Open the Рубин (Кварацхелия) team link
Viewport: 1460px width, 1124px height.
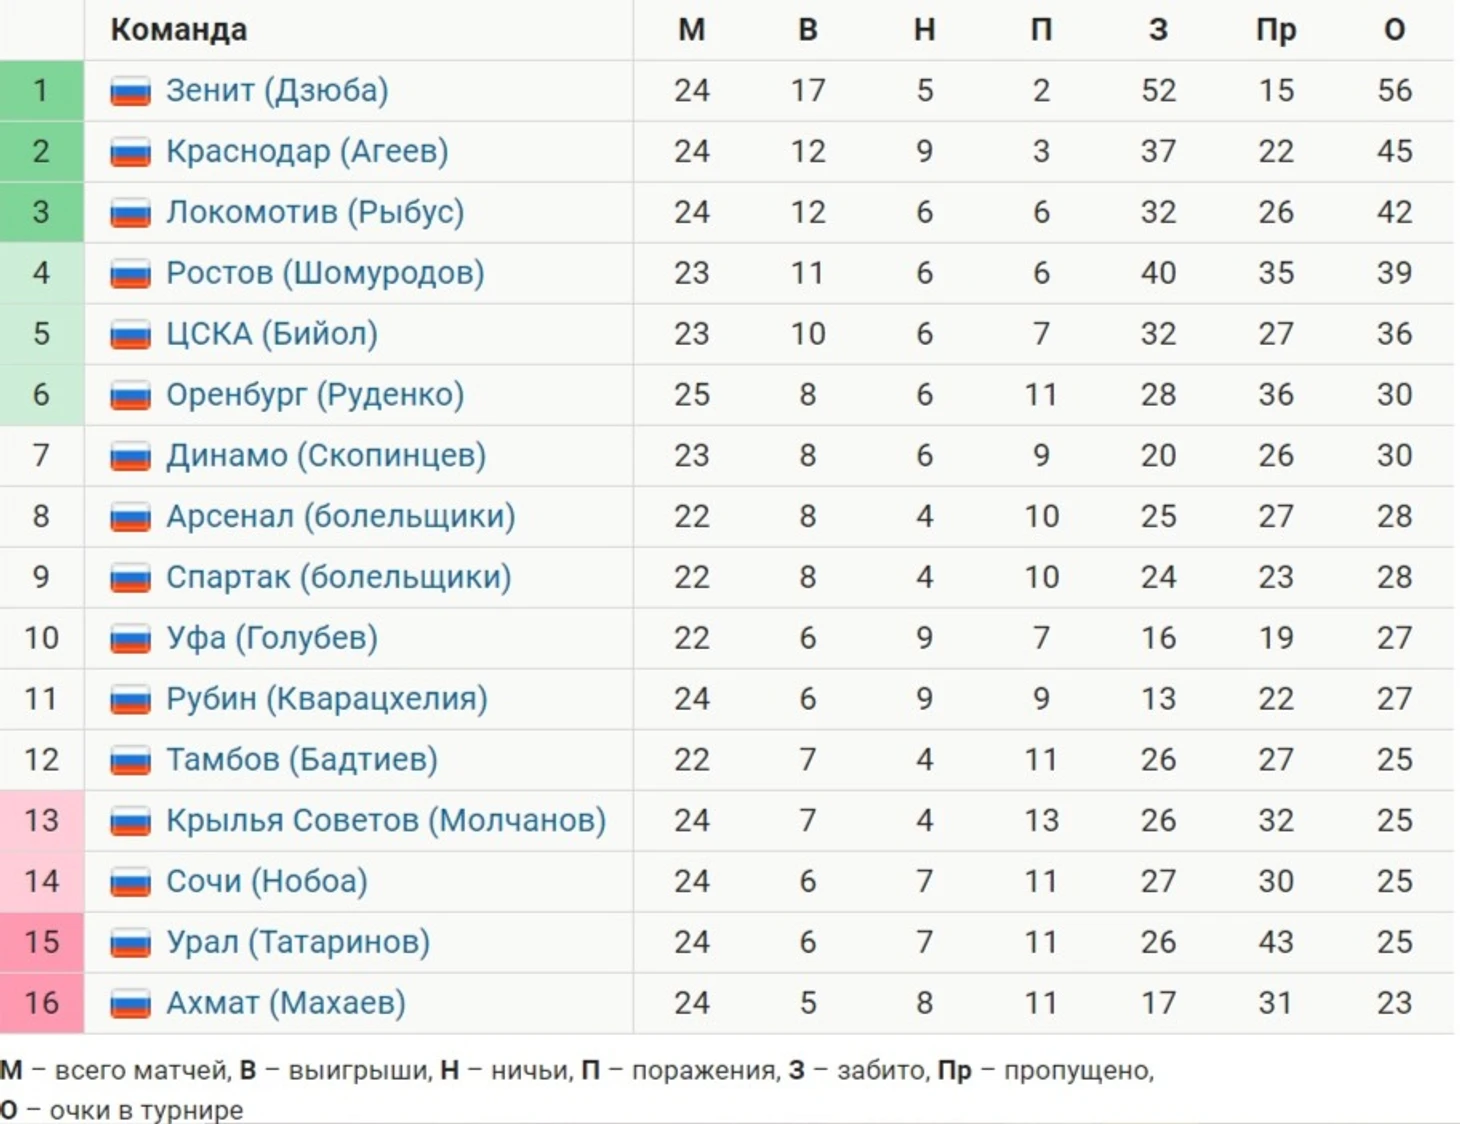coord(327,699)
